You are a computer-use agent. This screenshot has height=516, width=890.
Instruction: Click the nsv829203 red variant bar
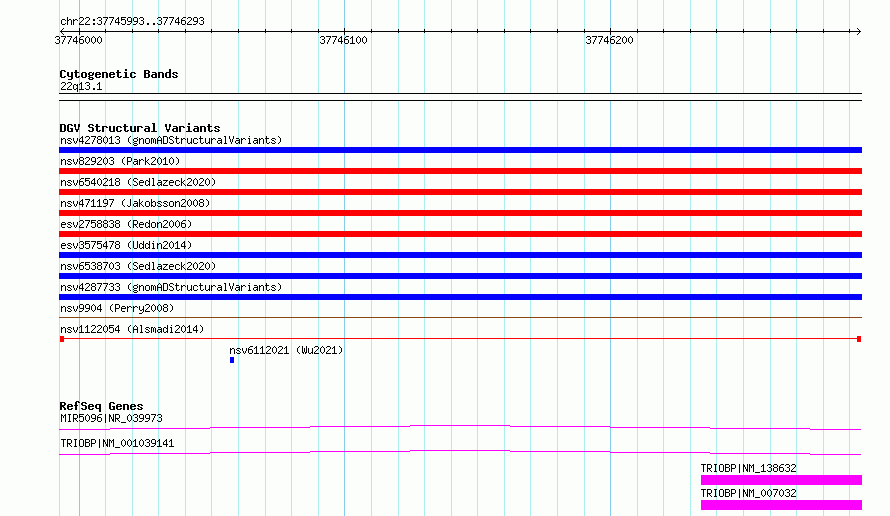[460, 171]
